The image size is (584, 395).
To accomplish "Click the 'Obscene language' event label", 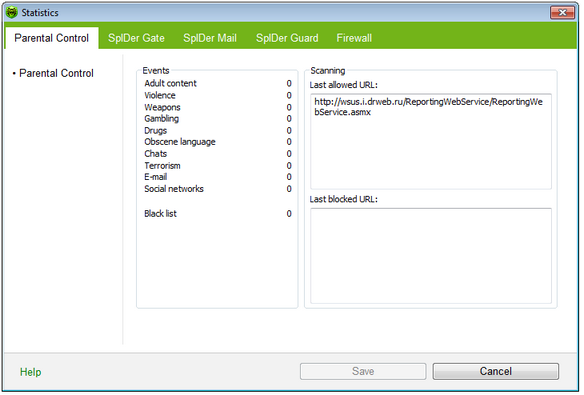I will (180, 142).
